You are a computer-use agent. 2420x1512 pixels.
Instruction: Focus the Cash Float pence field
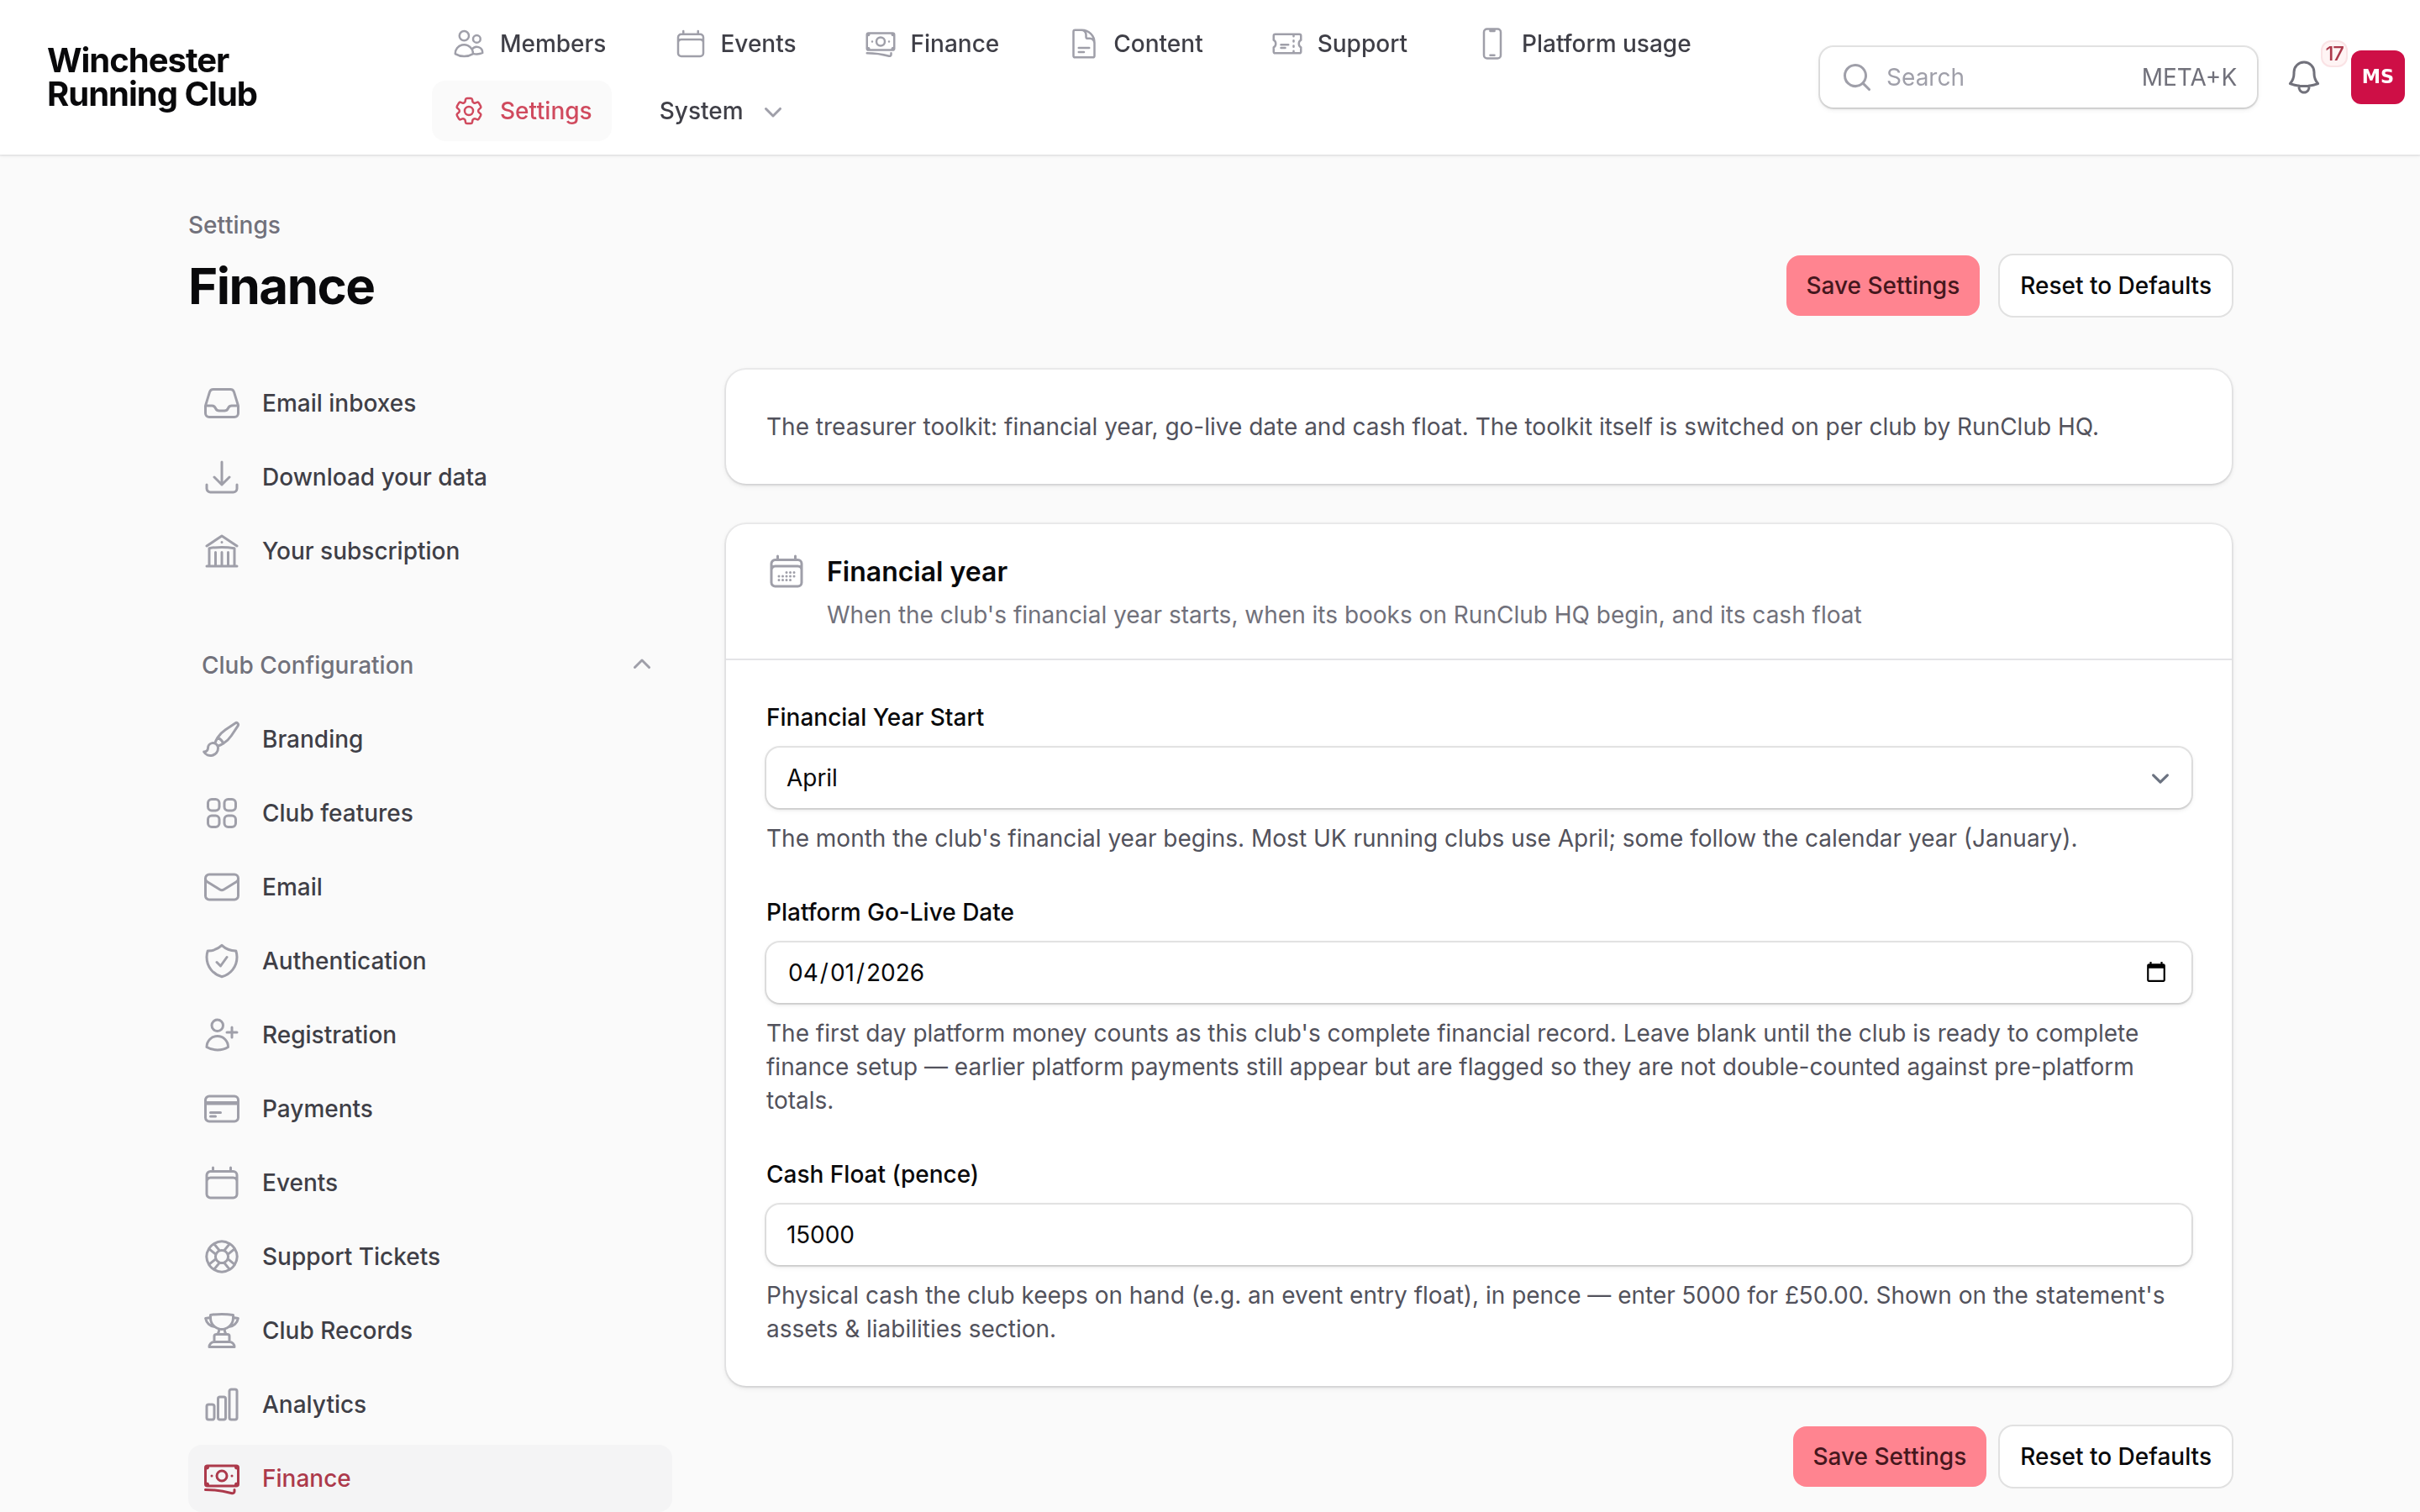(1478, 1235)
